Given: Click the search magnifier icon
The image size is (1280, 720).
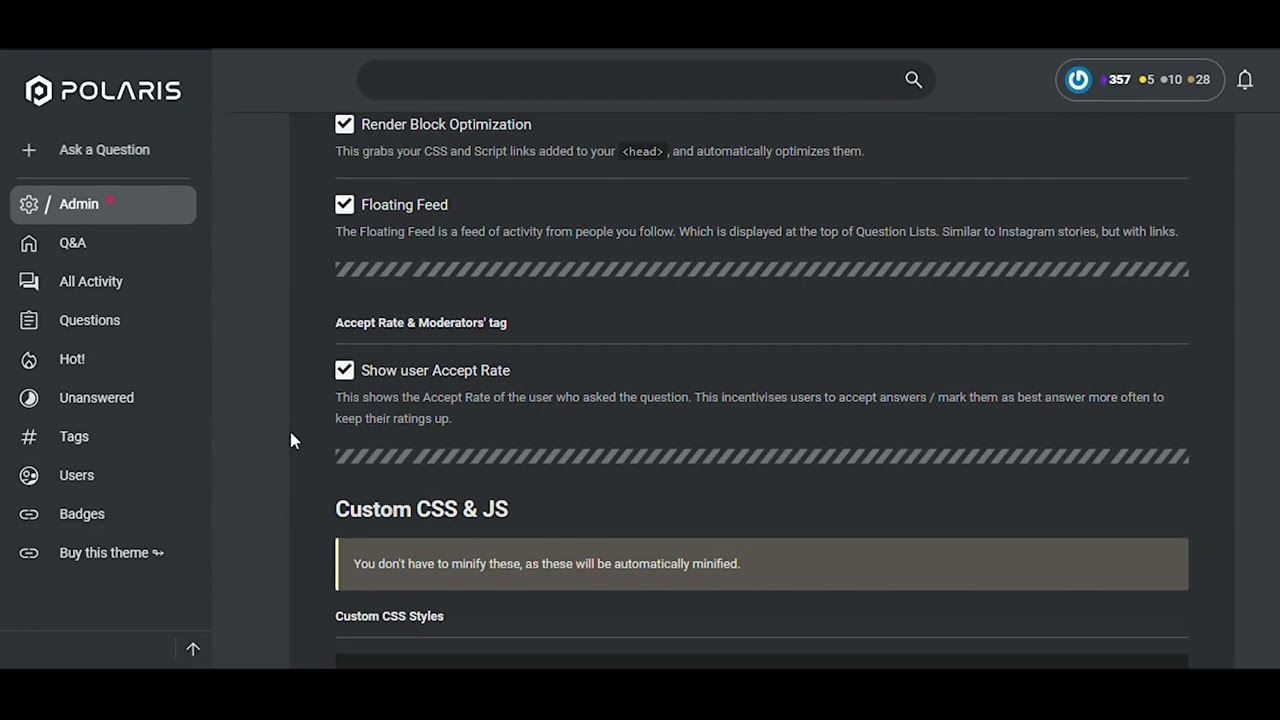Looking at the screenshot, I should pyautogui.click(x=913, y=80).
